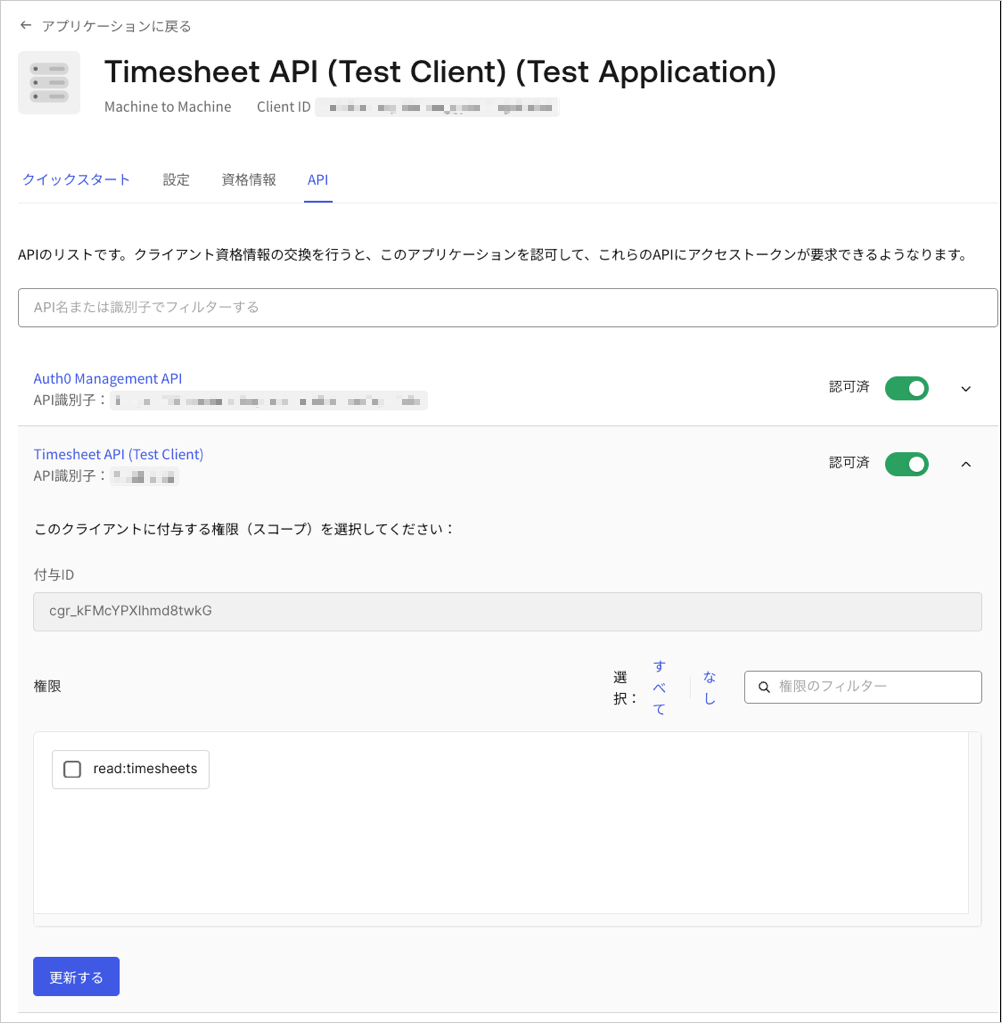Check the read:timesheets permission checkbox
The height and width of the screenshot is (1023, 1002).
pyautogui.click(x=72, y=769)
